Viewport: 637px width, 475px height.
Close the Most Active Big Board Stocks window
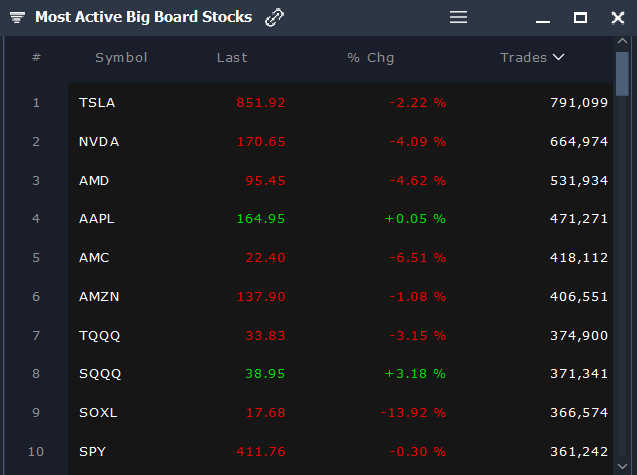click(x=618, y=17)
